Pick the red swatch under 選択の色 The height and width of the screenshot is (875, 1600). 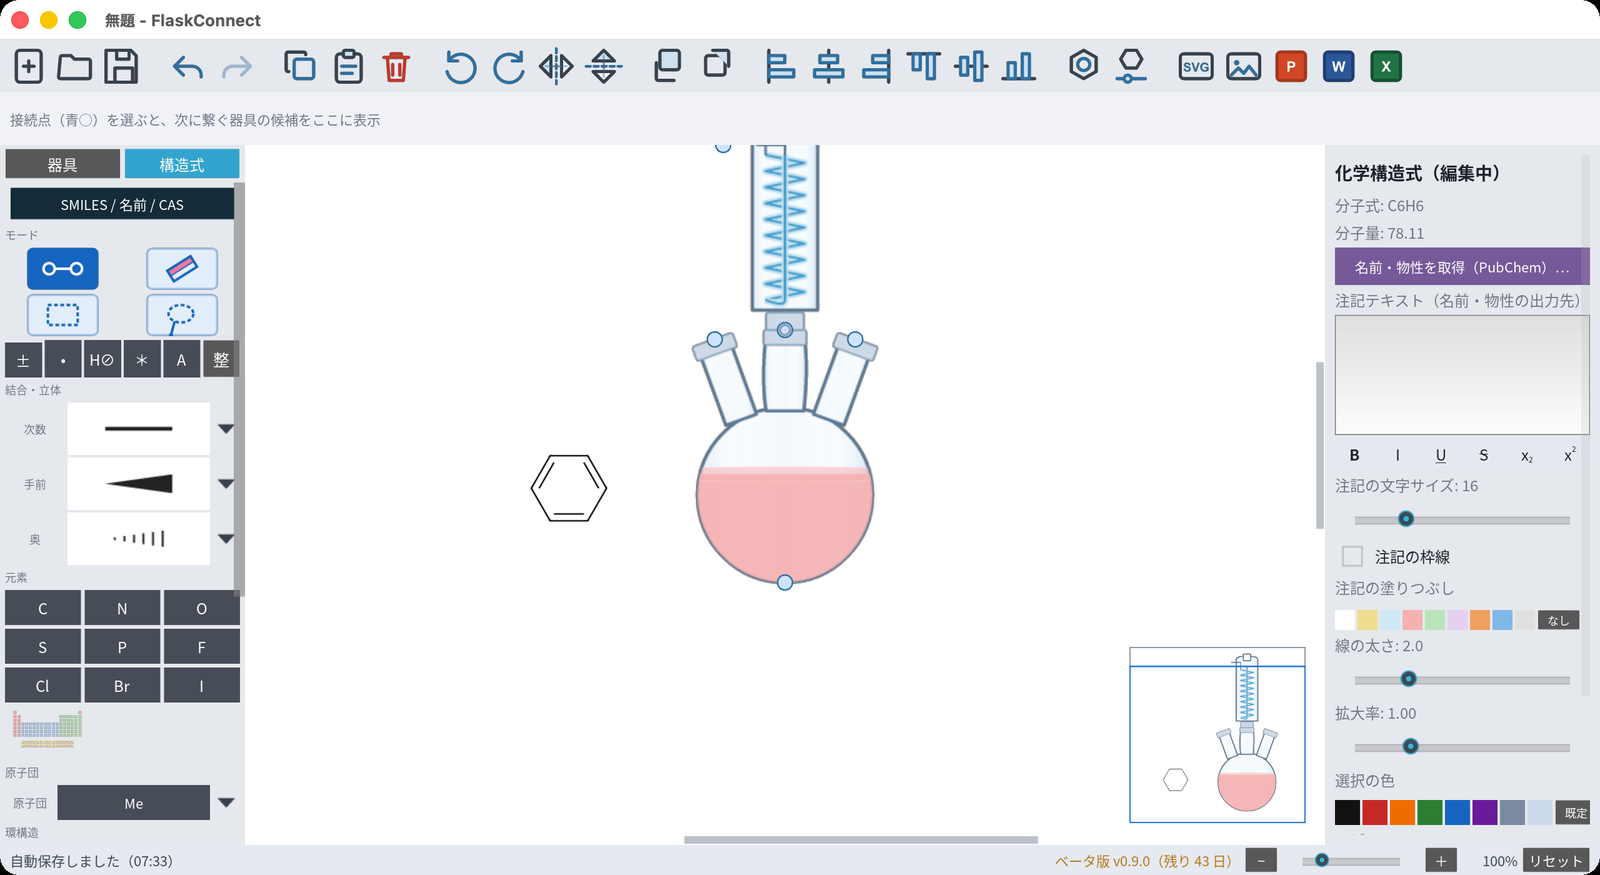(1375, 812)
